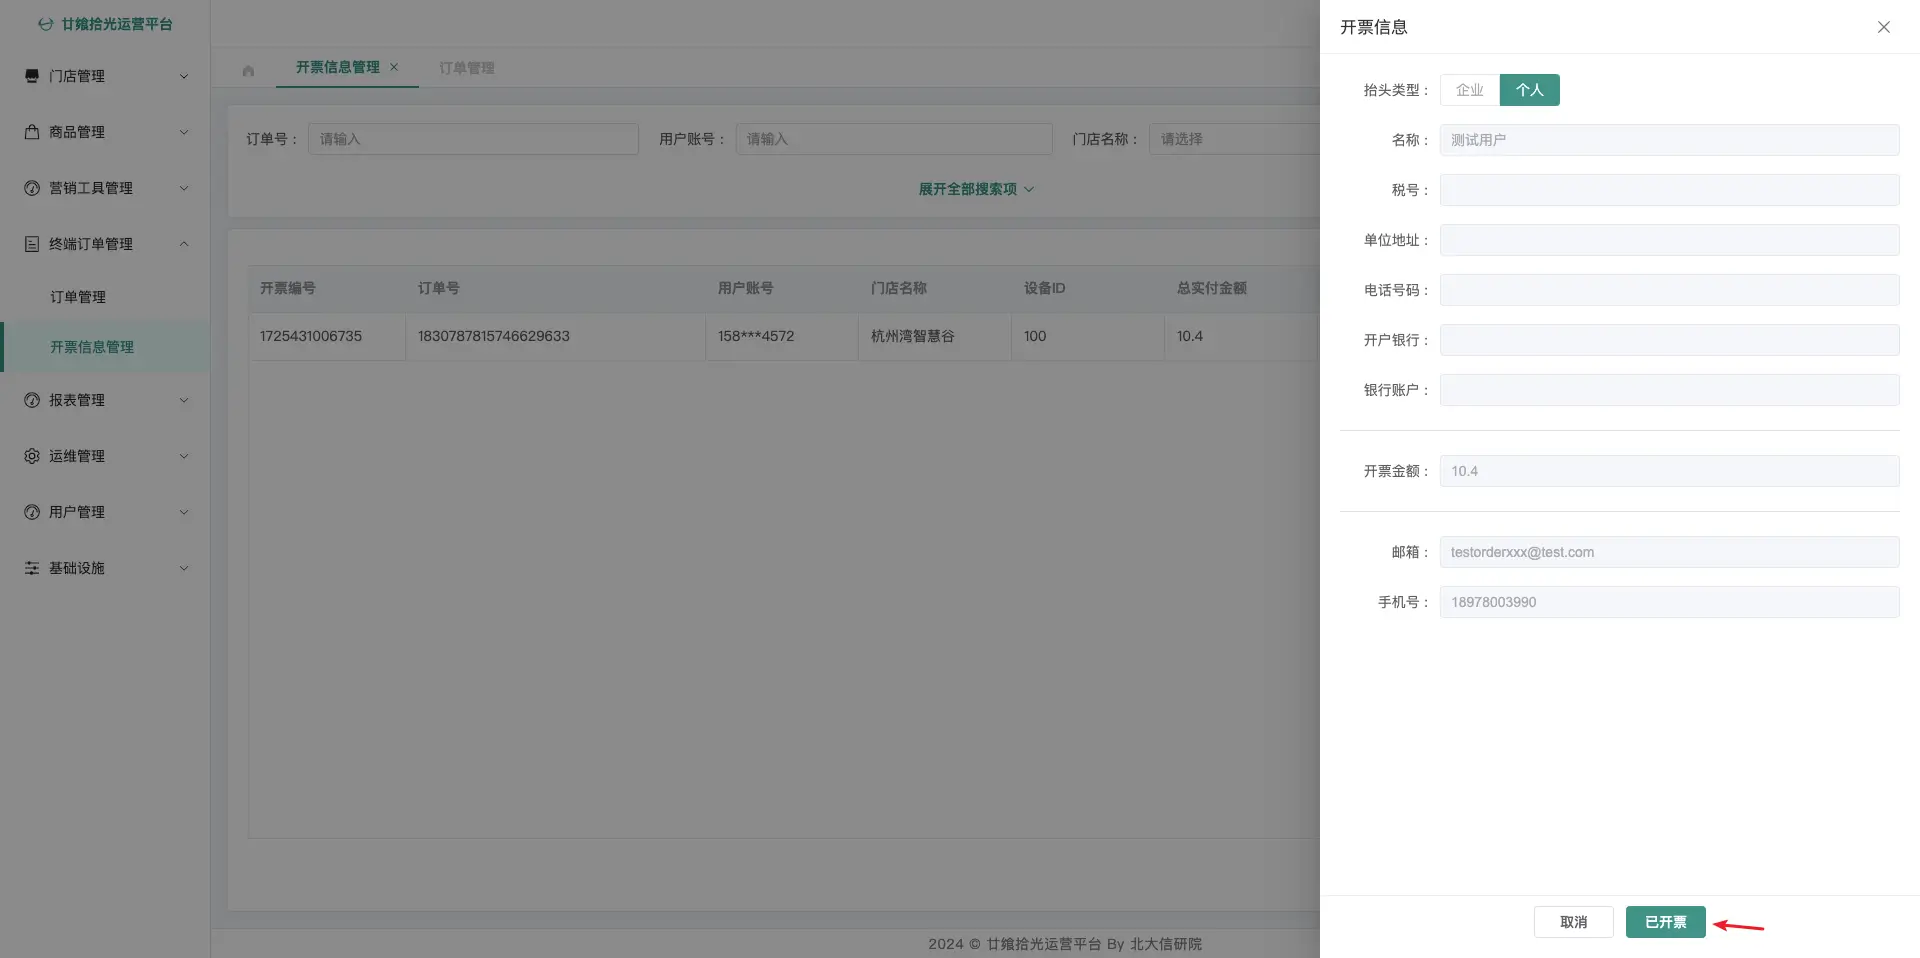This screenshot has width=1920, height=958.
Task: Collapse the 终端订单管理 menu chevron
Action: pyautogui.click(x=184, y=244)
